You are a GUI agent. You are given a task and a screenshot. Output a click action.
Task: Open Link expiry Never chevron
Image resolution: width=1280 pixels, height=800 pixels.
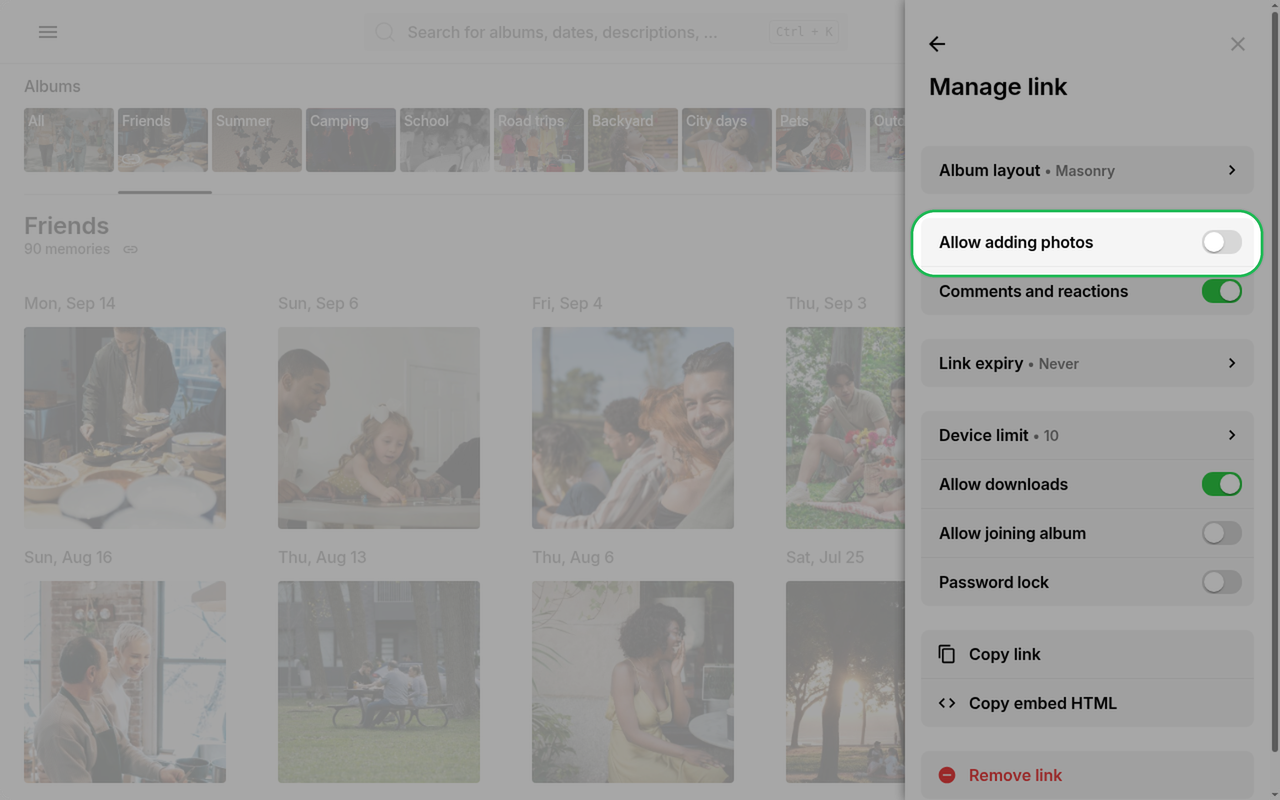(x=1232, y=363)
